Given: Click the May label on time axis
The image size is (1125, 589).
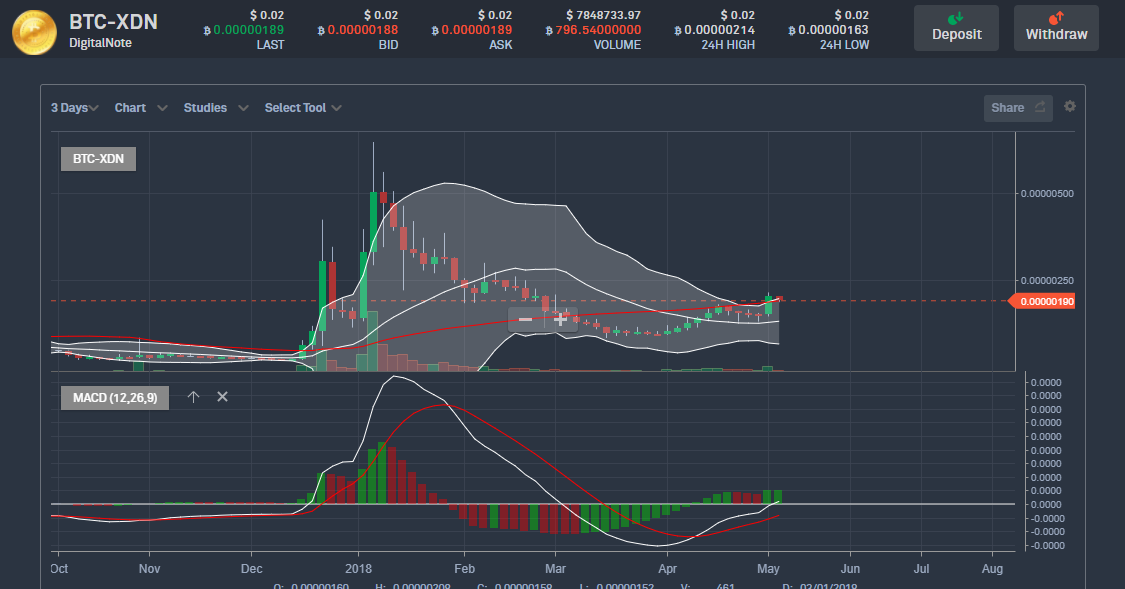Looking at the screenshot, I should pos(768,568).
